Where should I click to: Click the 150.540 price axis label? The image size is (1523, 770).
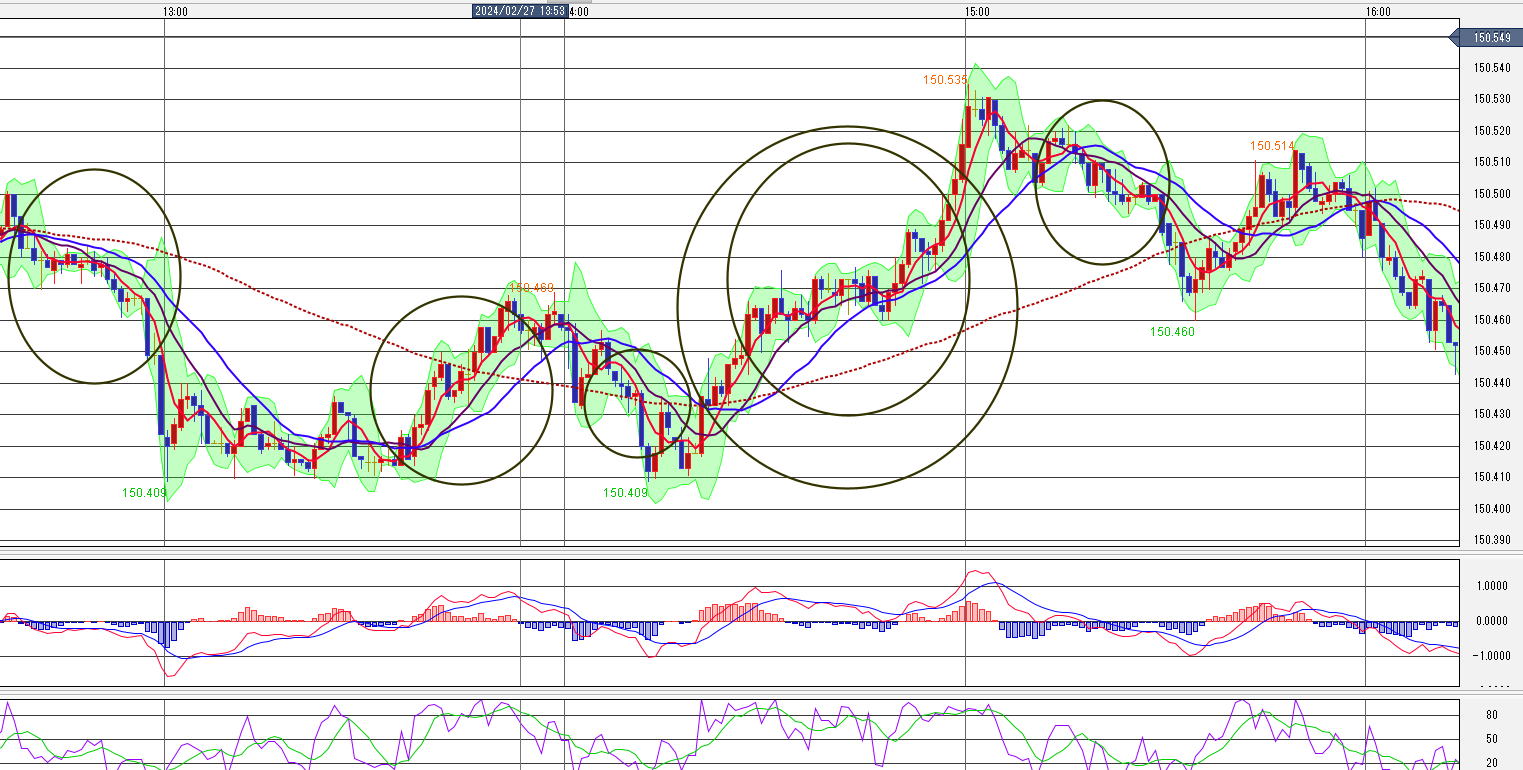[1491, 68]
